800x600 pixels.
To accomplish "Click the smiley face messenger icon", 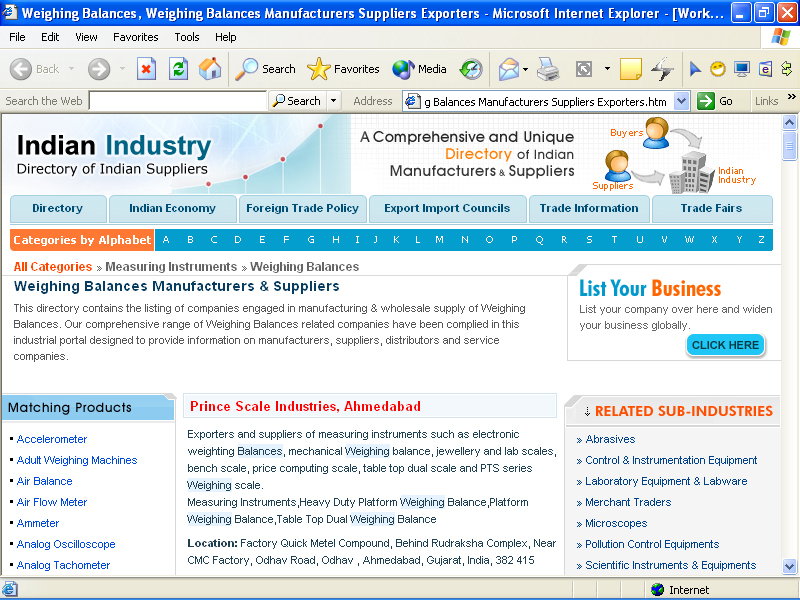I will pyautogui.click(x=718, y=69).
